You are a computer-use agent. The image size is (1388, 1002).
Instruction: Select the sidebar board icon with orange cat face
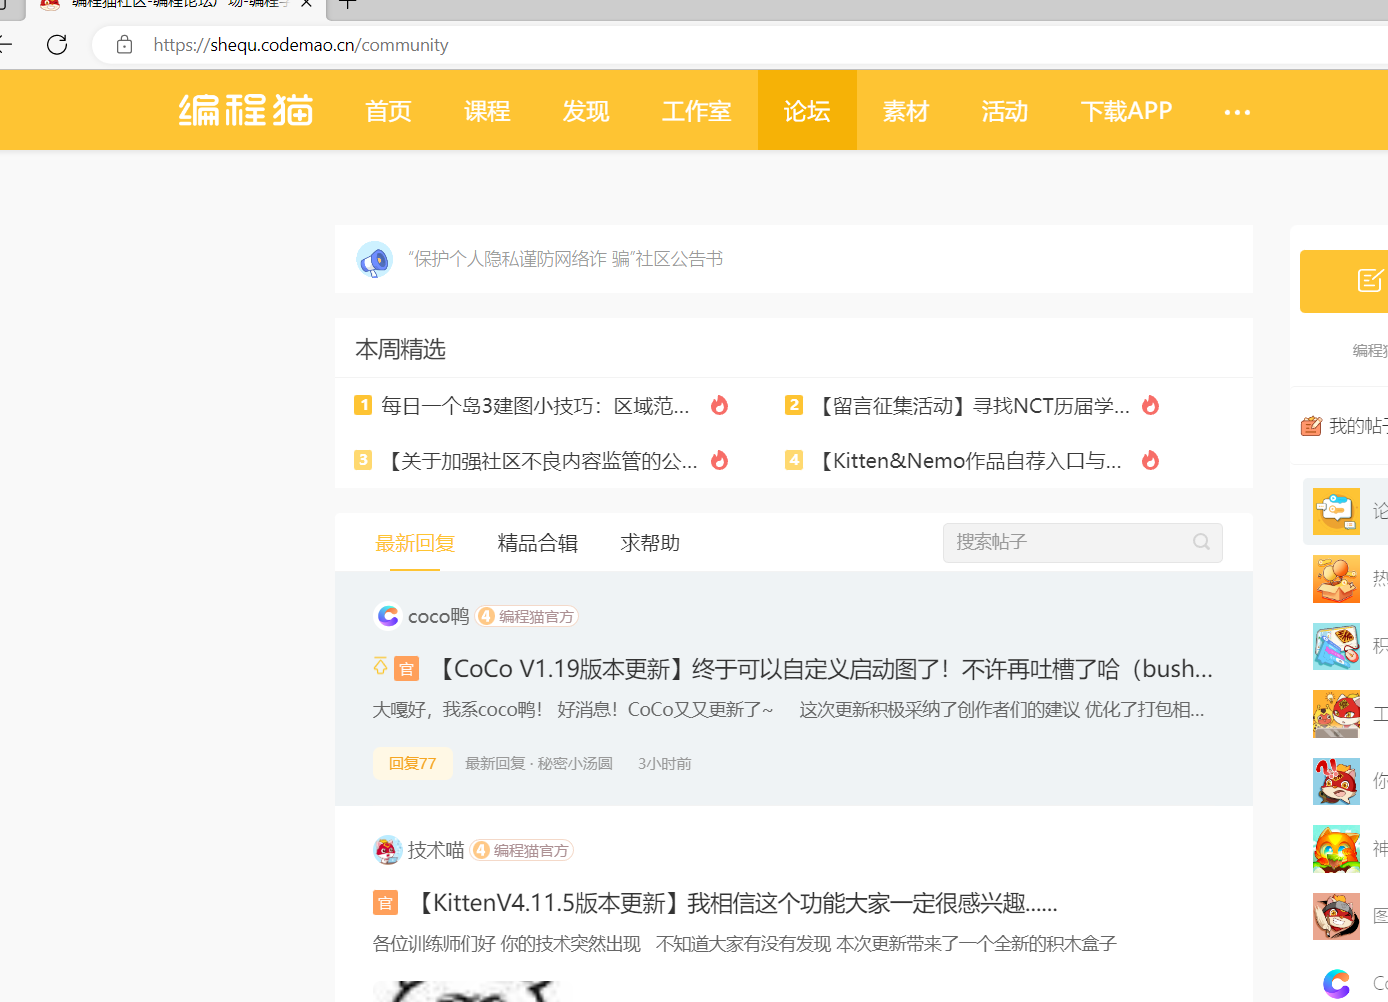1336,849
